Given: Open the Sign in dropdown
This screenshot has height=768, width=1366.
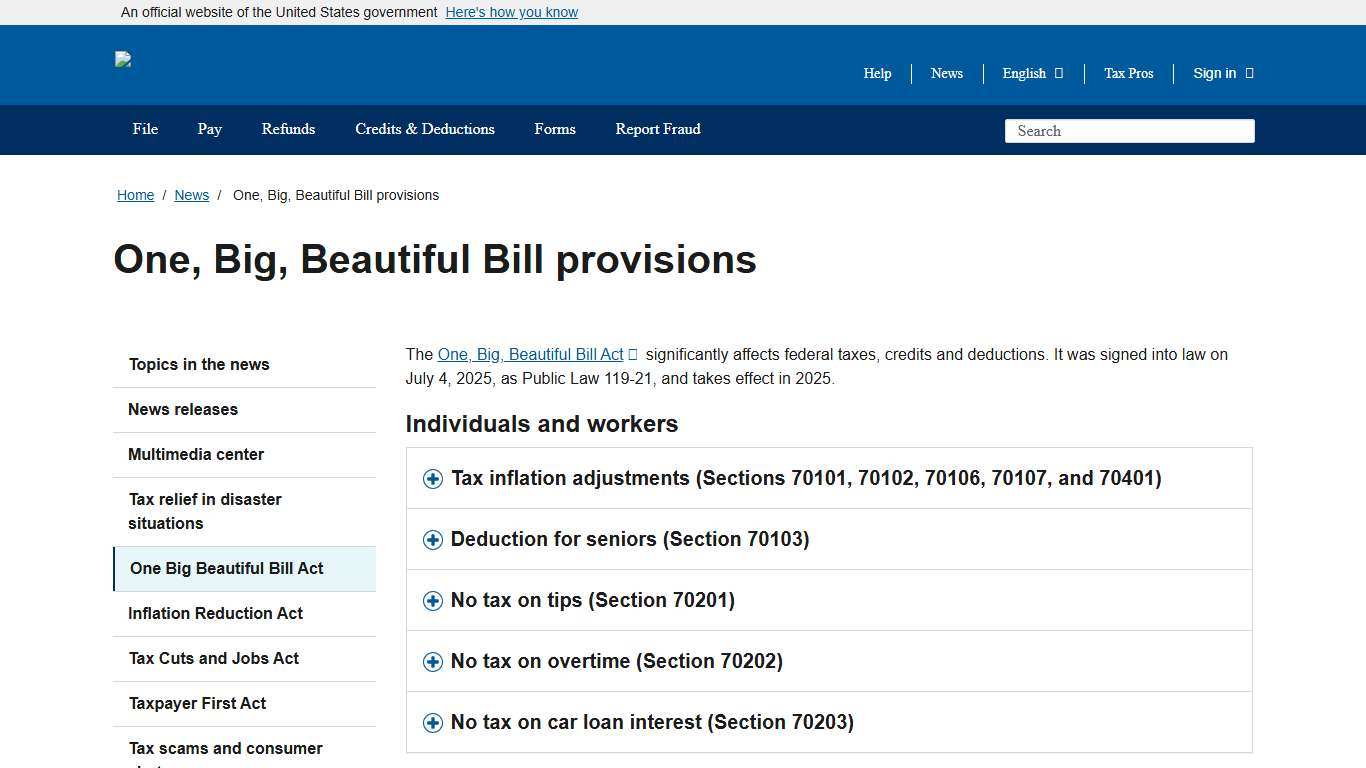Looking at the screenshot, I should coord(1221,73).
